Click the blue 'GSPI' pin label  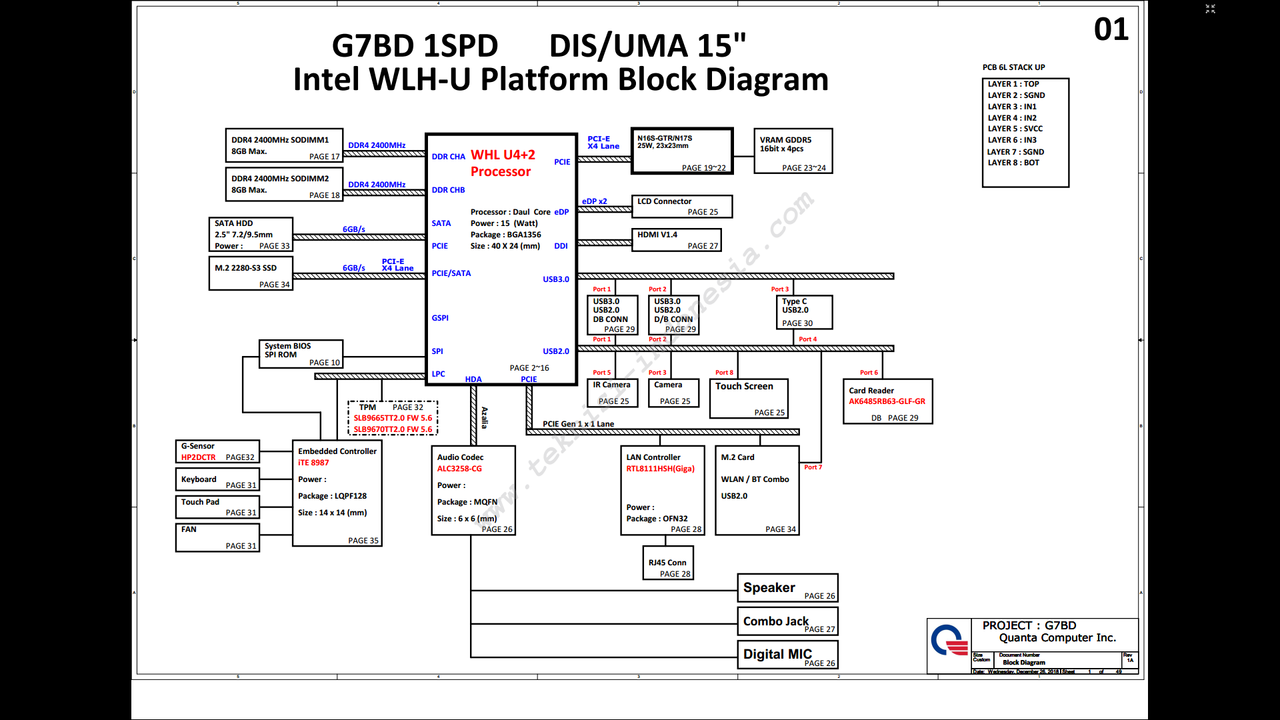[x=440, y=318]
